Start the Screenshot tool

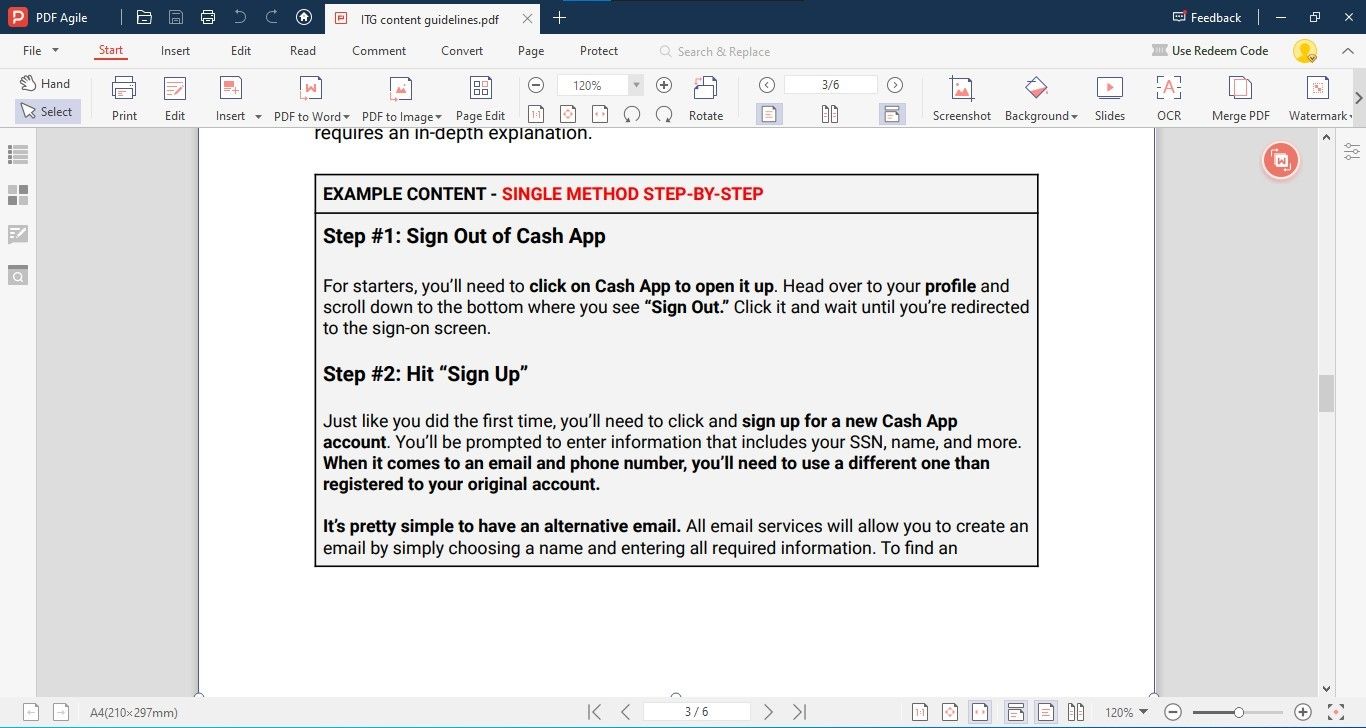[x=962, y=99]
